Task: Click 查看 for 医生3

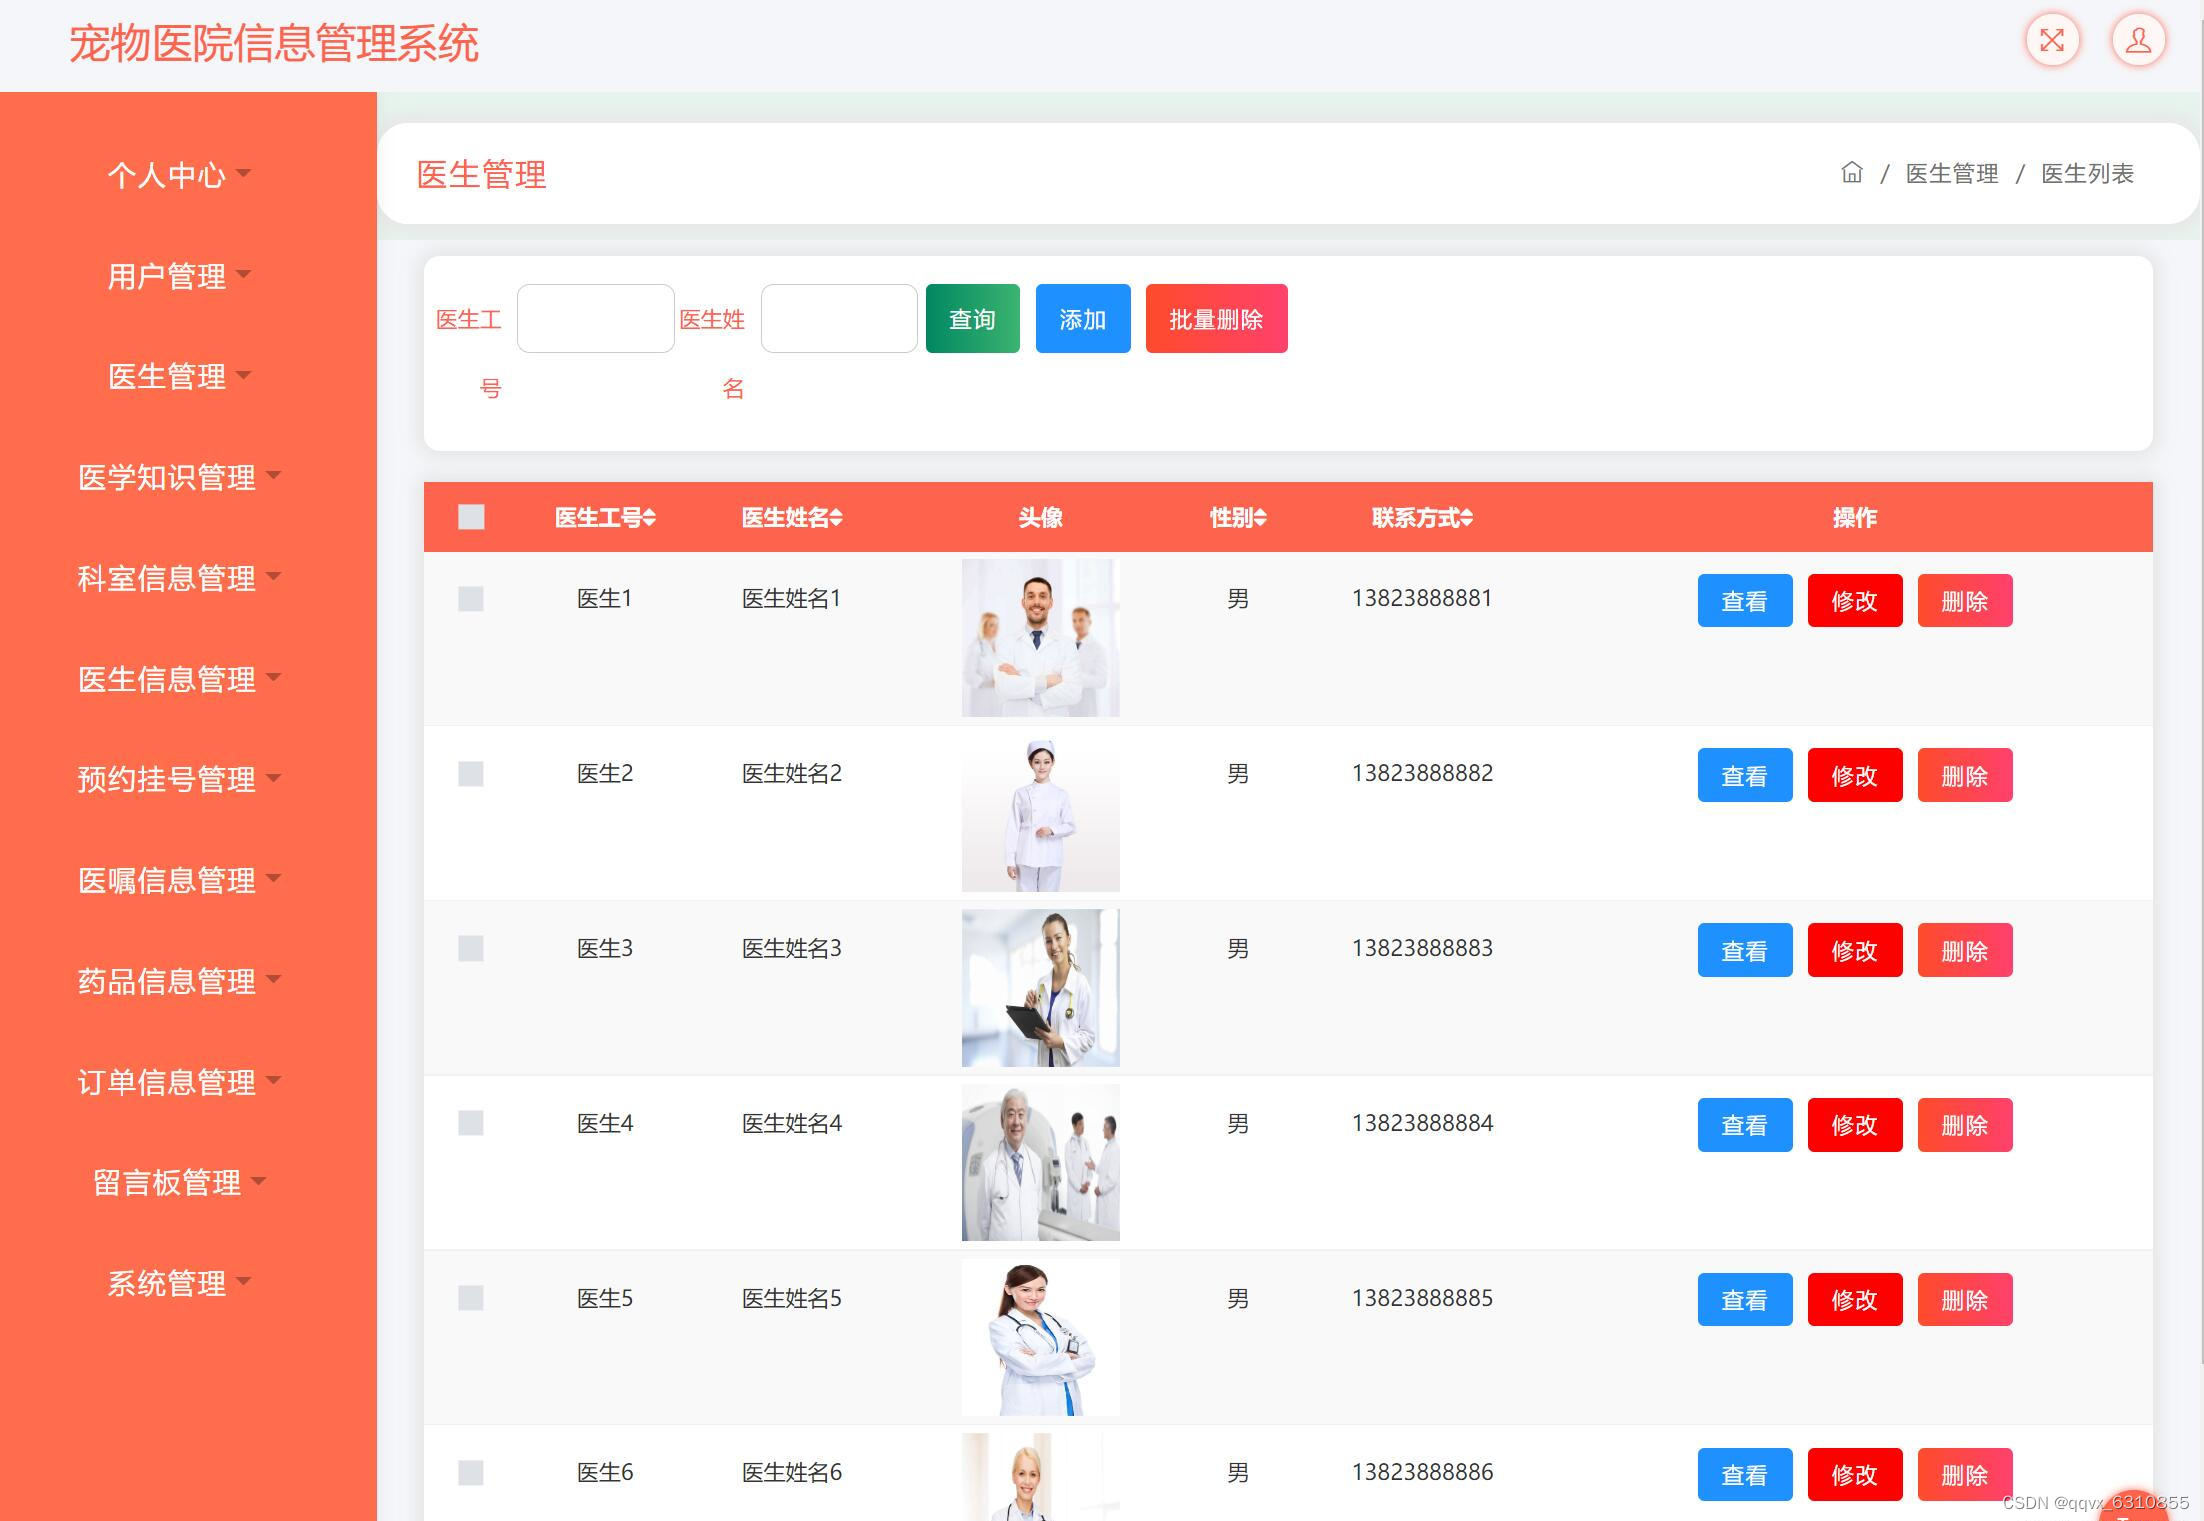Action: coord(1744,950)
